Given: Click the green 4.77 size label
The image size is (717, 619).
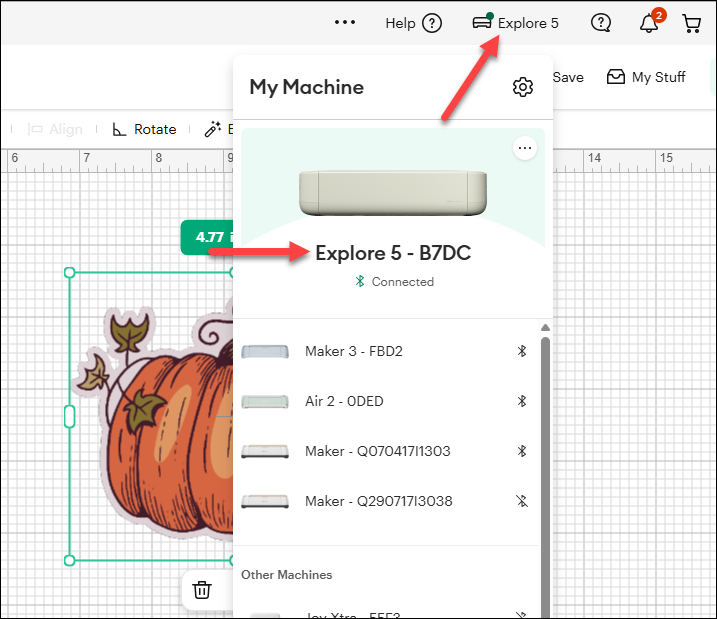Looking at the screenshot, I should click(x=207, y=237).
